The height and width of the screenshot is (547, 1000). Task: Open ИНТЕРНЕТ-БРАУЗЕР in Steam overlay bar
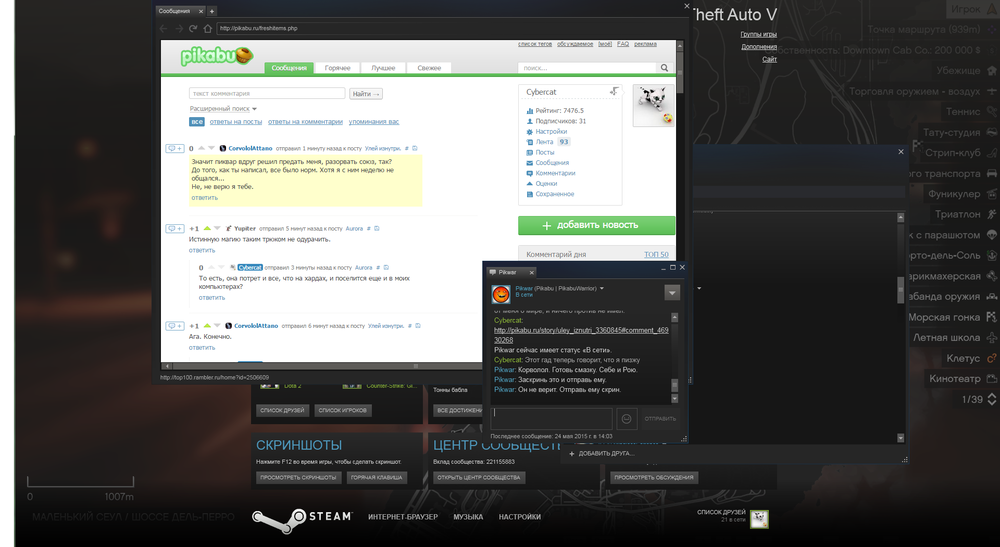(403, 517)
